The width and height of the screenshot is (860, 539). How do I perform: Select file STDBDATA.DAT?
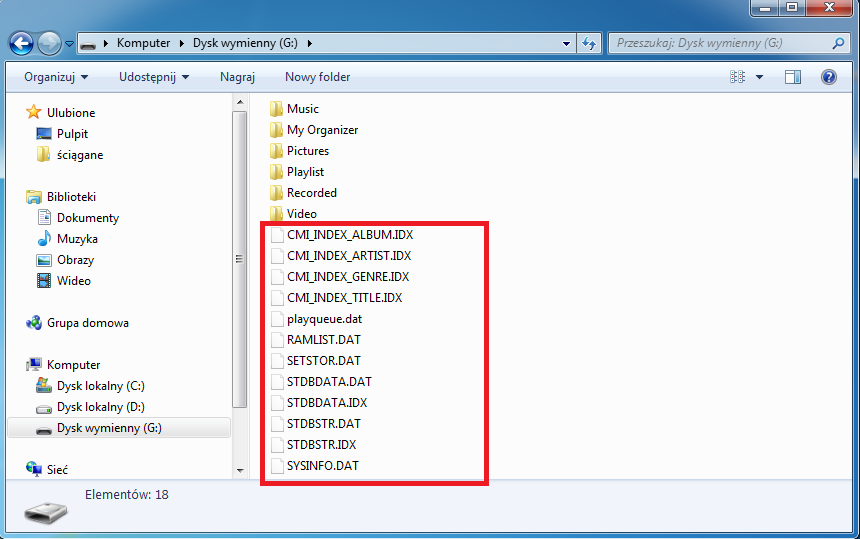[x=329, y=382]
